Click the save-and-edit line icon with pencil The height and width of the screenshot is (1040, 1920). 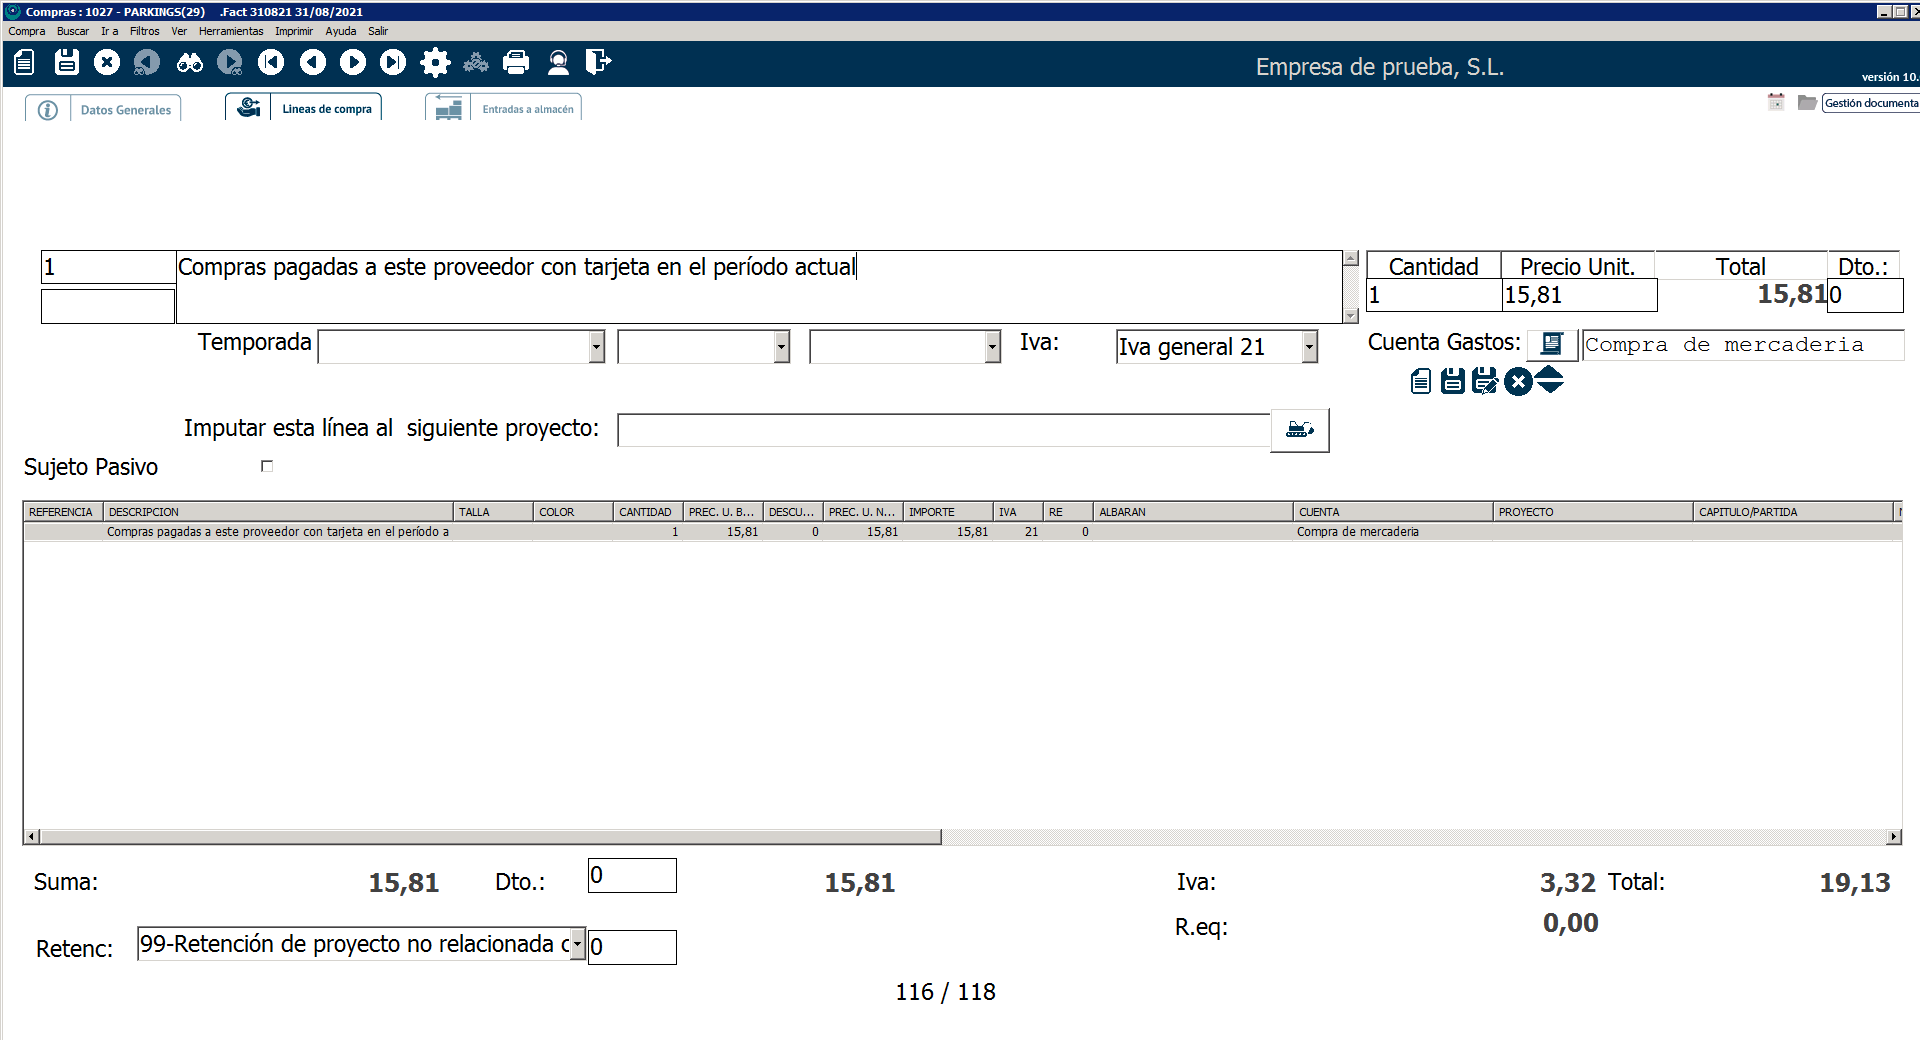(x=1485, y=381)
